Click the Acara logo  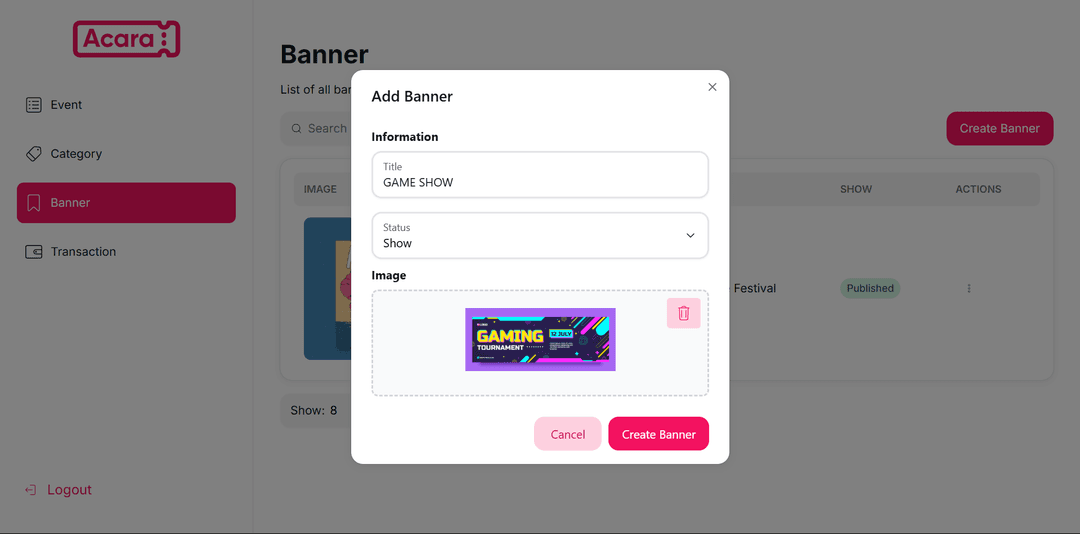[x=126, y=39]
